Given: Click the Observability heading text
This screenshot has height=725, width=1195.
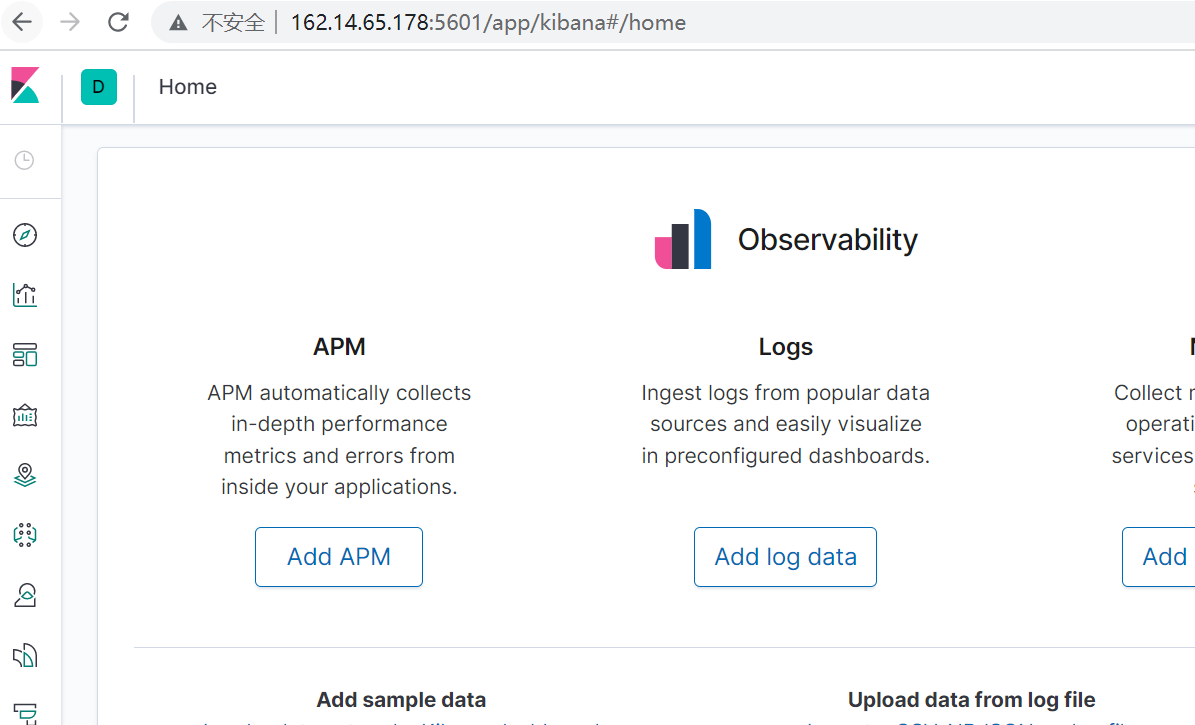Looking at the screenshot, I should point(828,239).
